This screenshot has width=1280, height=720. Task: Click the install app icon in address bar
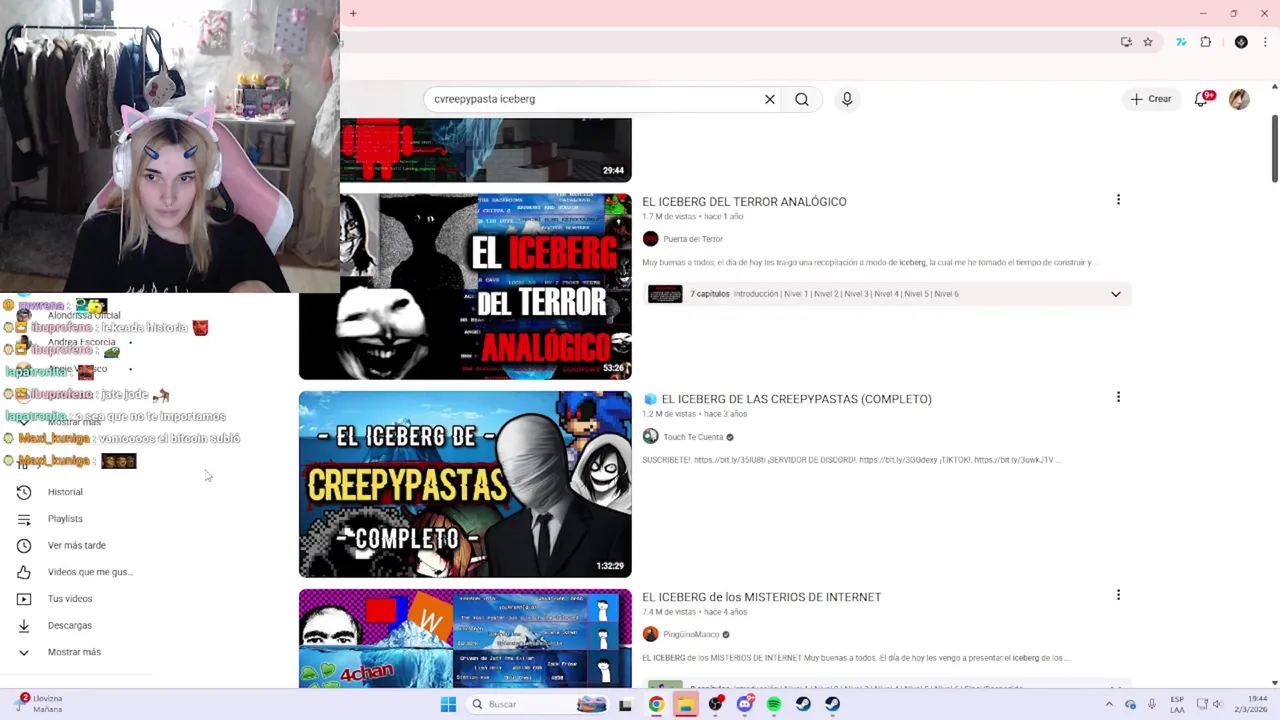coord(1126,42)
